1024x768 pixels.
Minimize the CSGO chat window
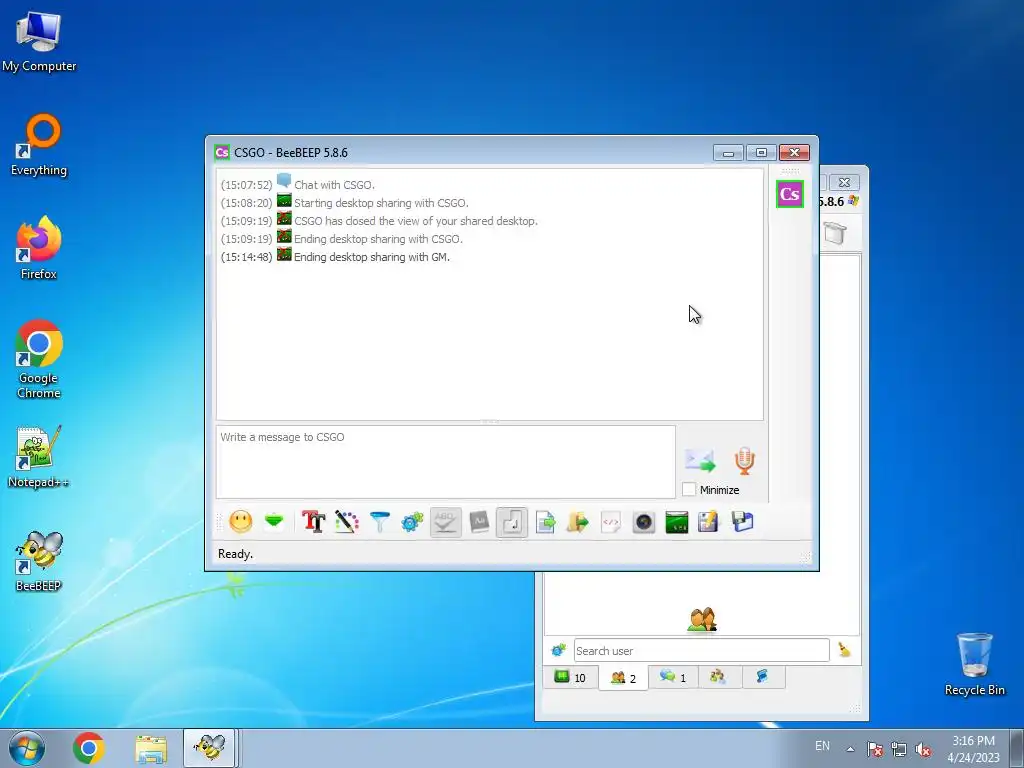click(728, 153)
